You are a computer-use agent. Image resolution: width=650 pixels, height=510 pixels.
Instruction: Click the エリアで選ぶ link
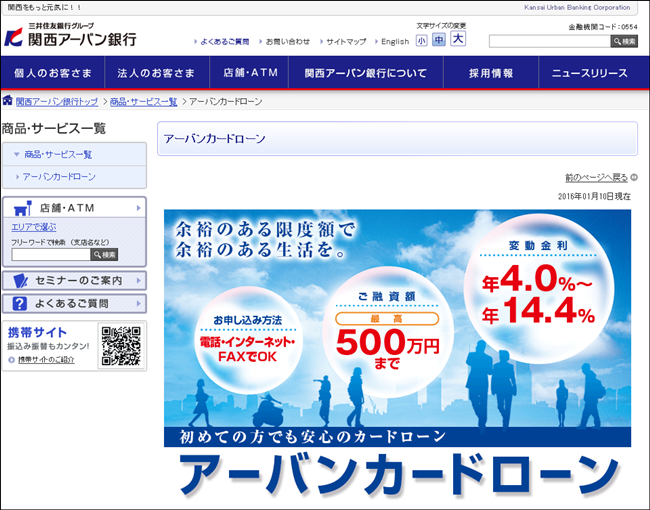tap(34, 227)
